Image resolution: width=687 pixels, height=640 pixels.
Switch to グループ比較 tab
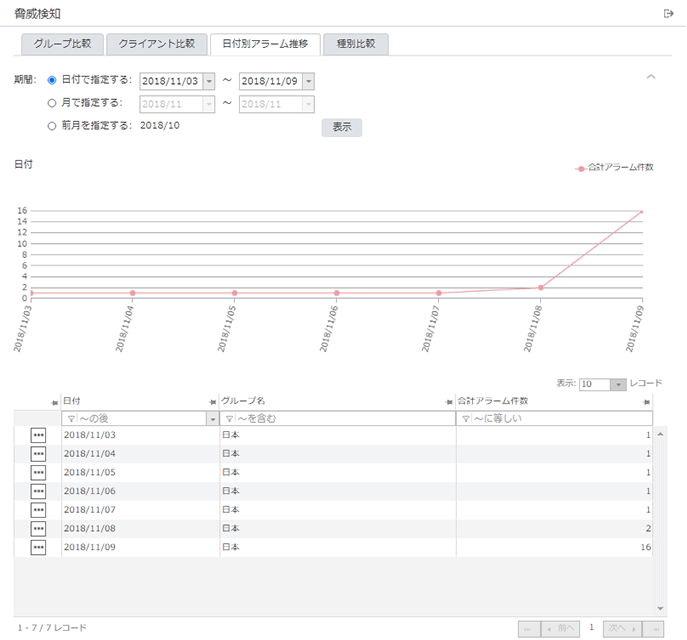pos(62,44)
